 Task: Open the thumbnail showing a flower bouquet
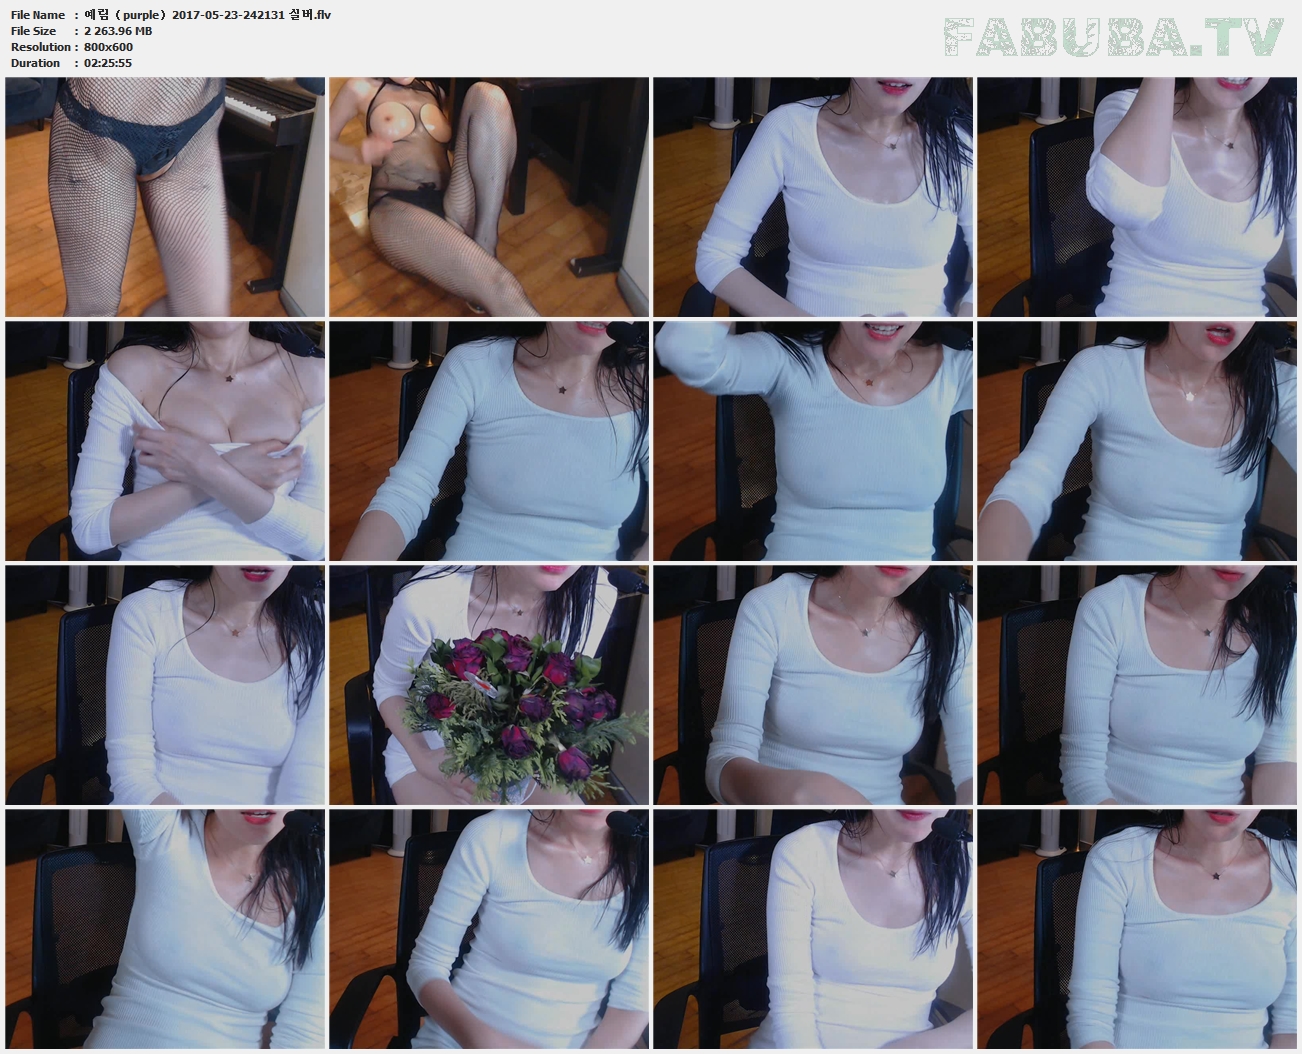[x=489, y=685]
